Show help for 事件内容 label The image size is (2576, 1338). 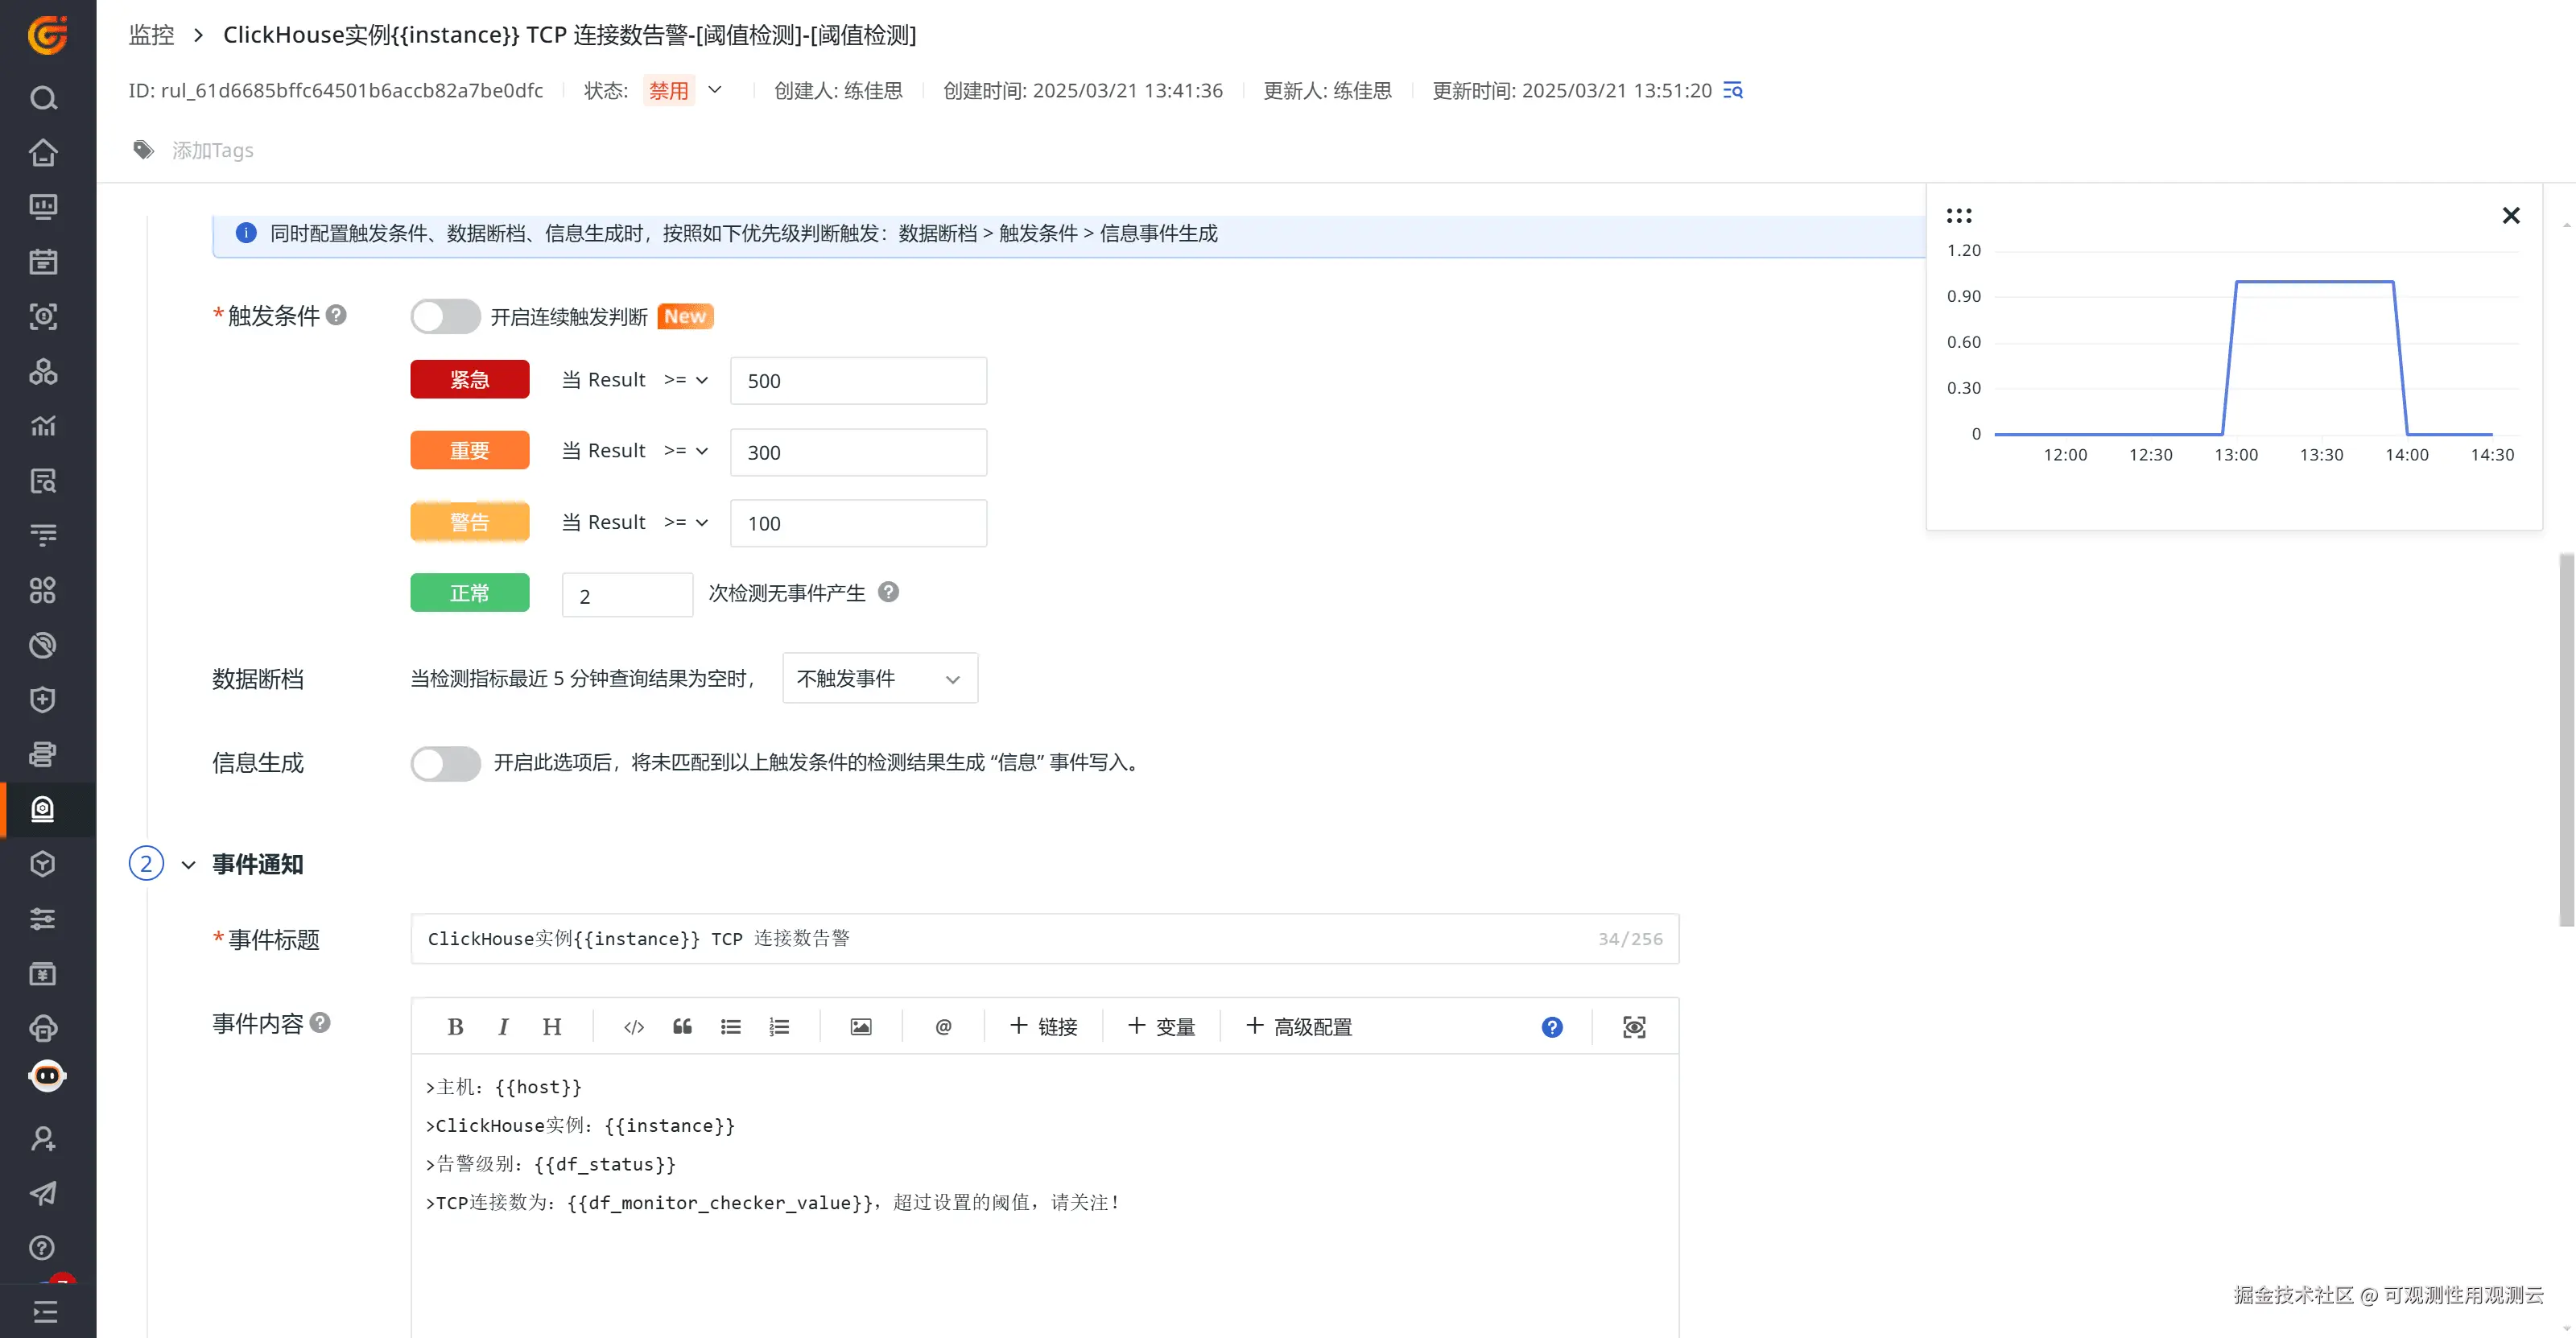pyautogui.click(x=320, y=1022)
